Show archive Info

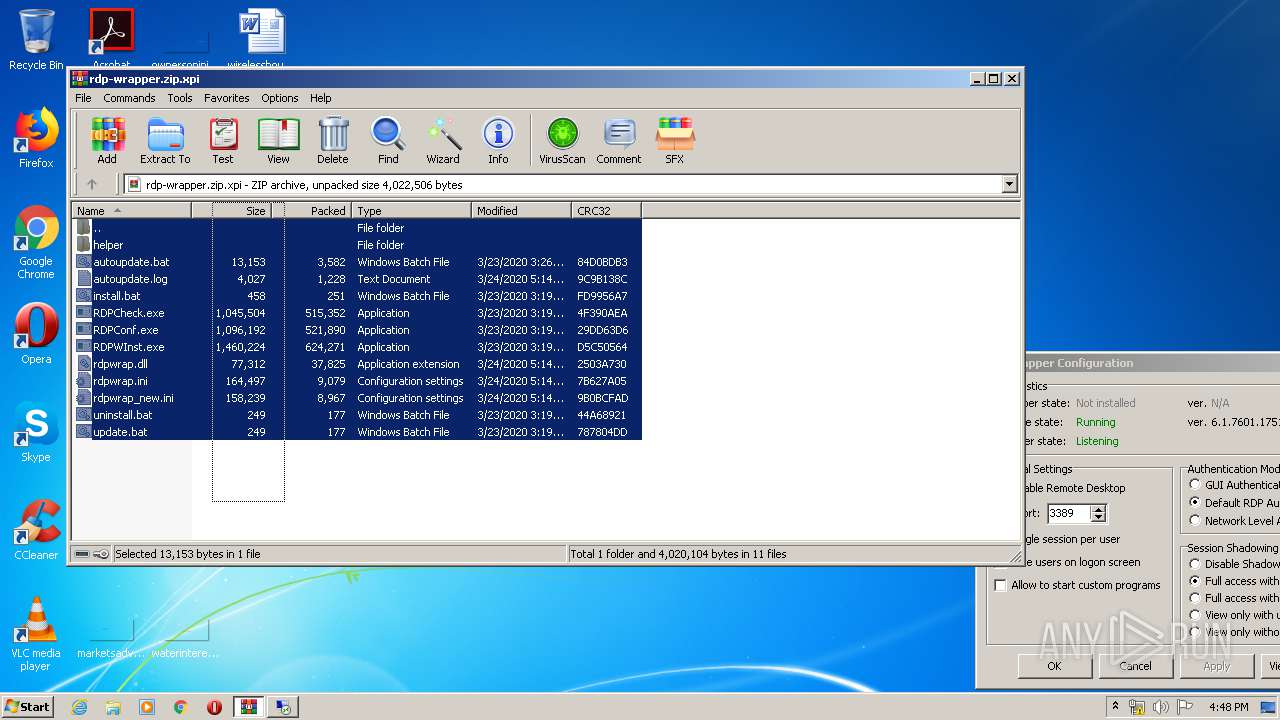click(x=498, y=141)
